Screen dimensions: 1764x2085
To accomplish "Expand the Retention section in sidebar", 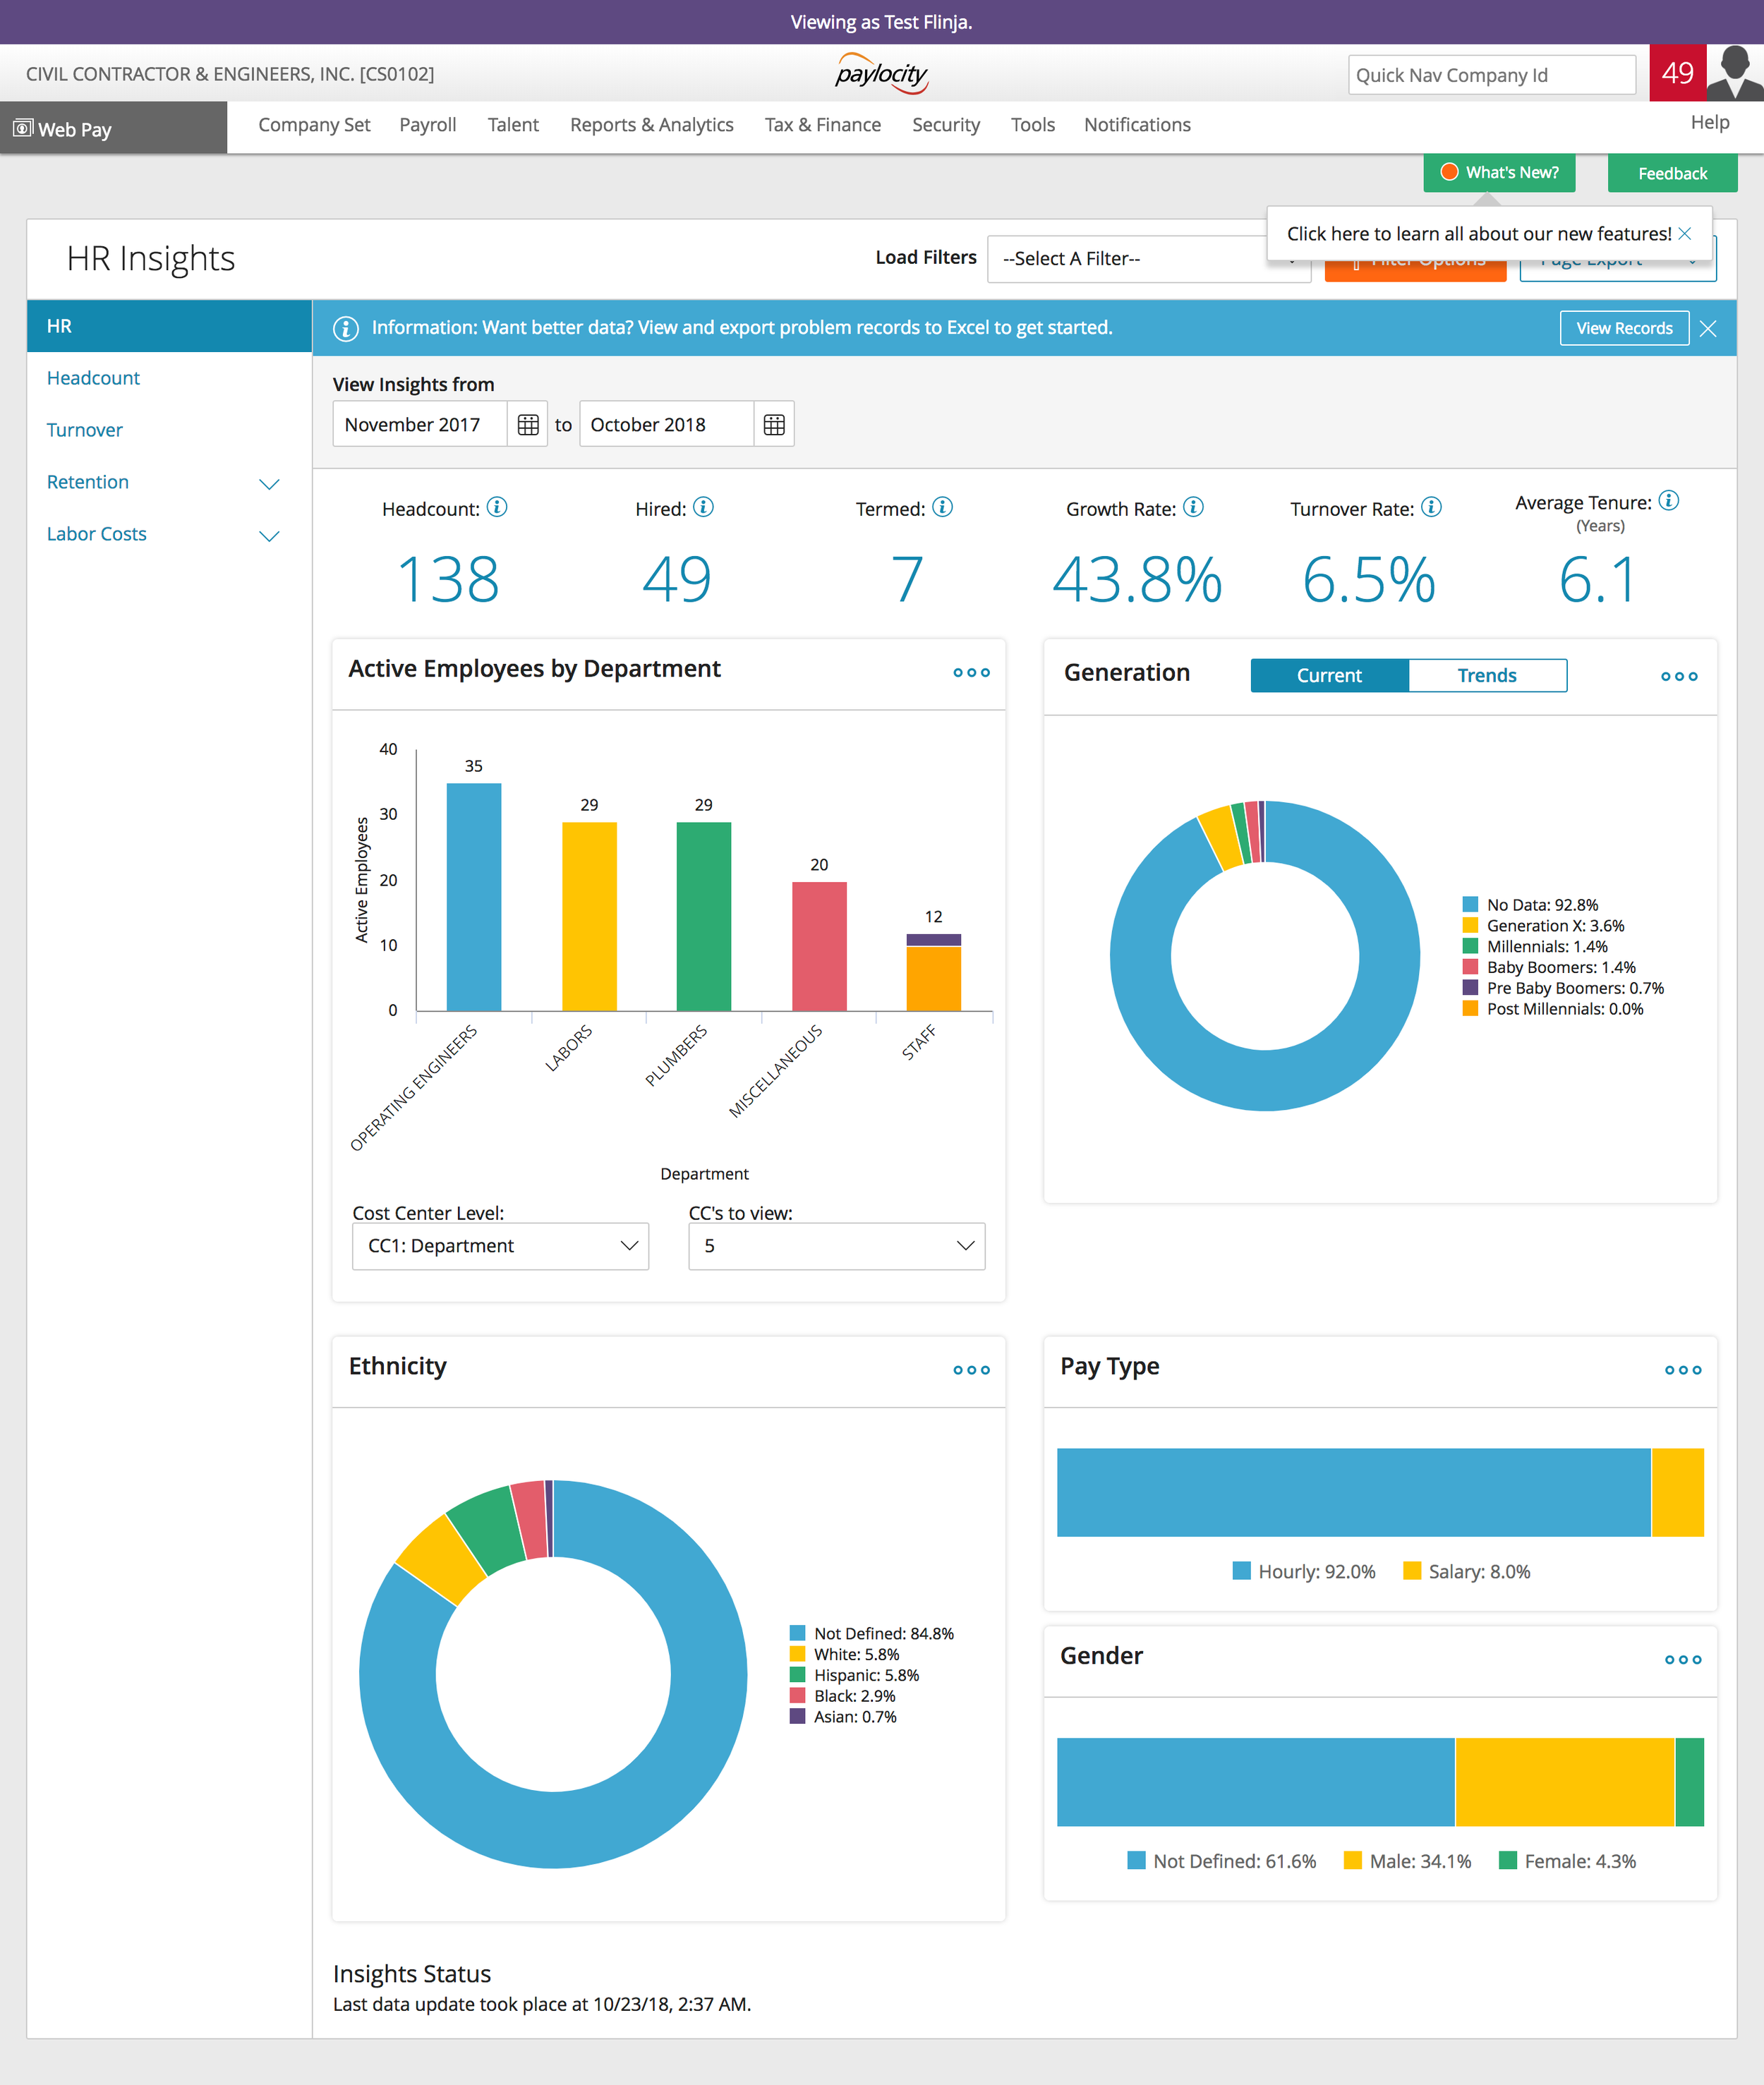I will pos(269,483).
